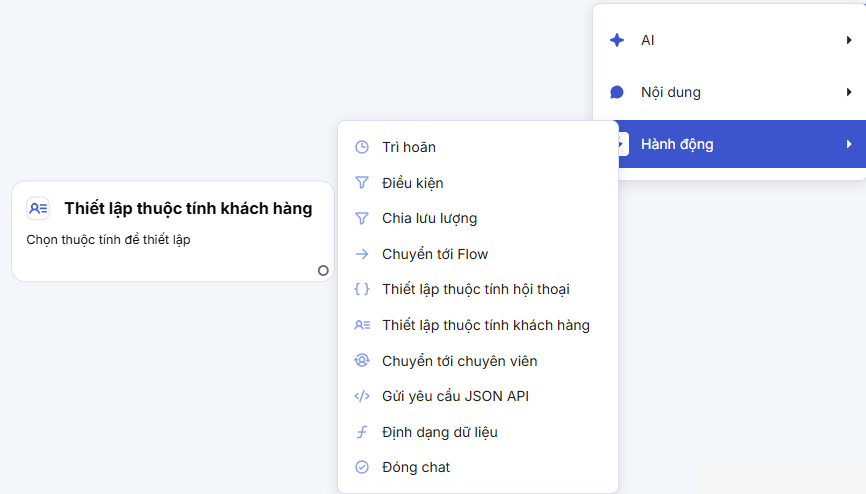Image resolution: width=866 pixels, height=494 pixels.
Task: Expand the Hành động submenu arrow
Action: 849,144
